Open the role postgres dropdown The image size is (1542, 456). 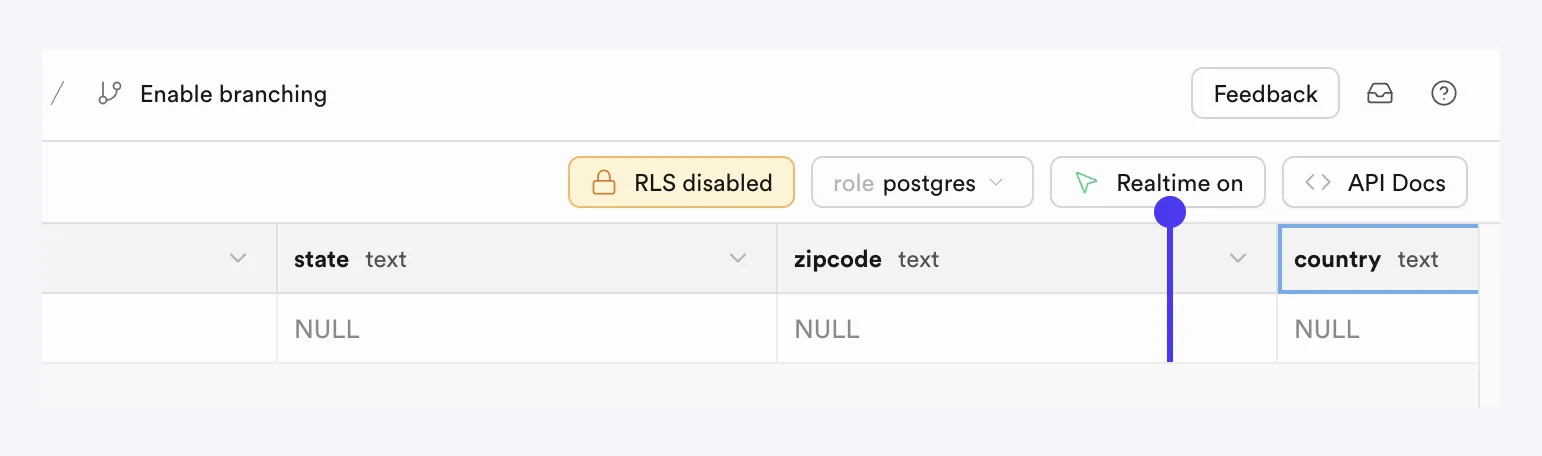[x=922, y=182]
